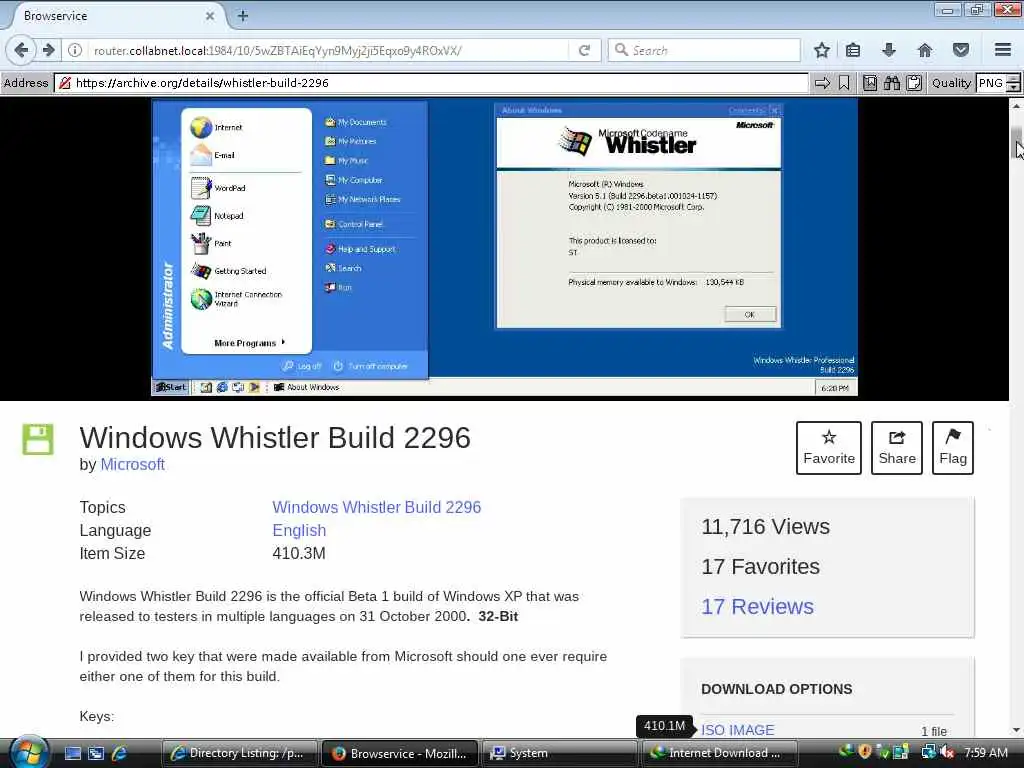Switch to Directory Listing taskbar window
1024x768 pixels.
(x=239, y=753)
